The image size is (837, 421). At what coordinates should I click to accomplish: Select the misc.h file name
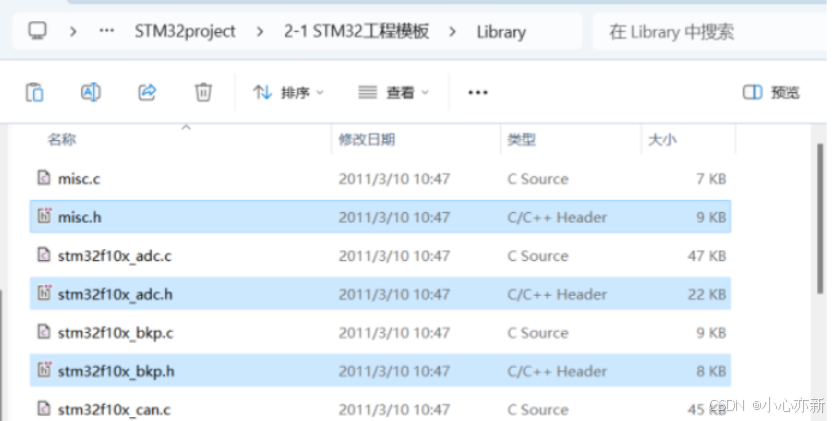(x=80, y=217)
